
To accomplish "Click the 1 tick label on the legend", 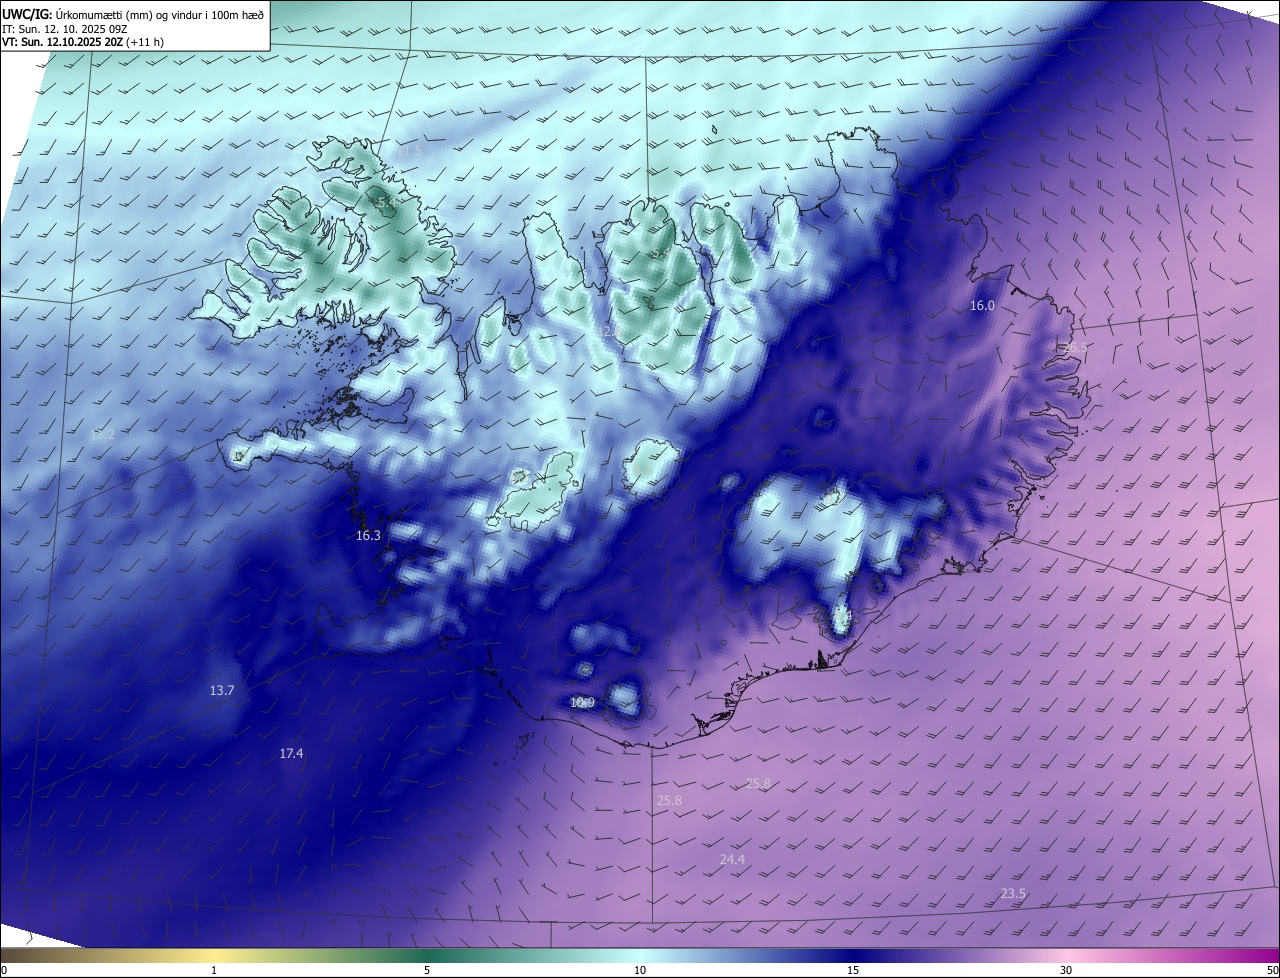I will pos(214,970).
